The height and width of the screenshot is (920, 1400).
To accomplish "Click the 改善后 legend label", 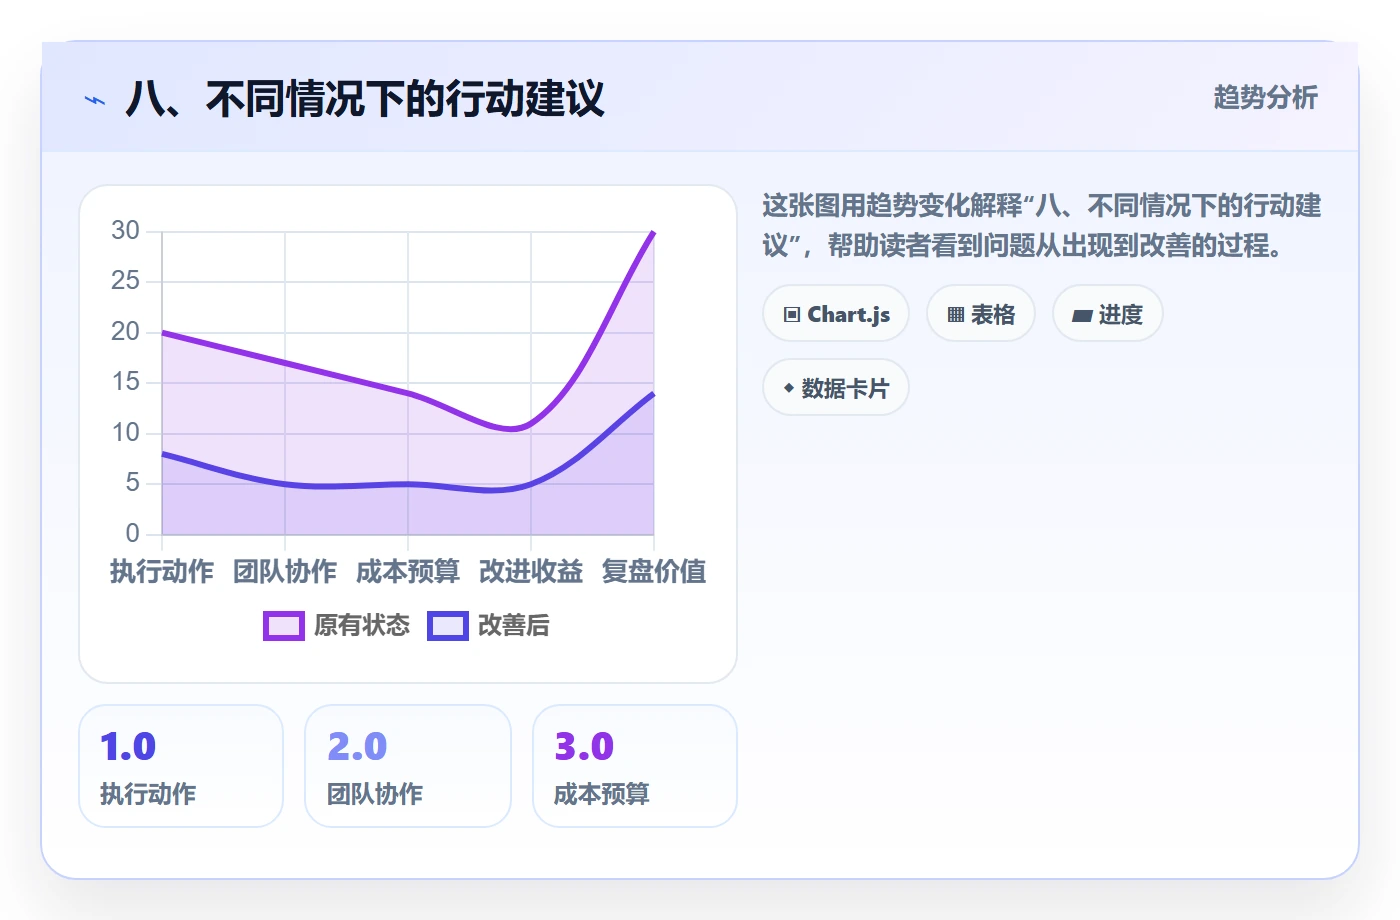I will point(514,626).
